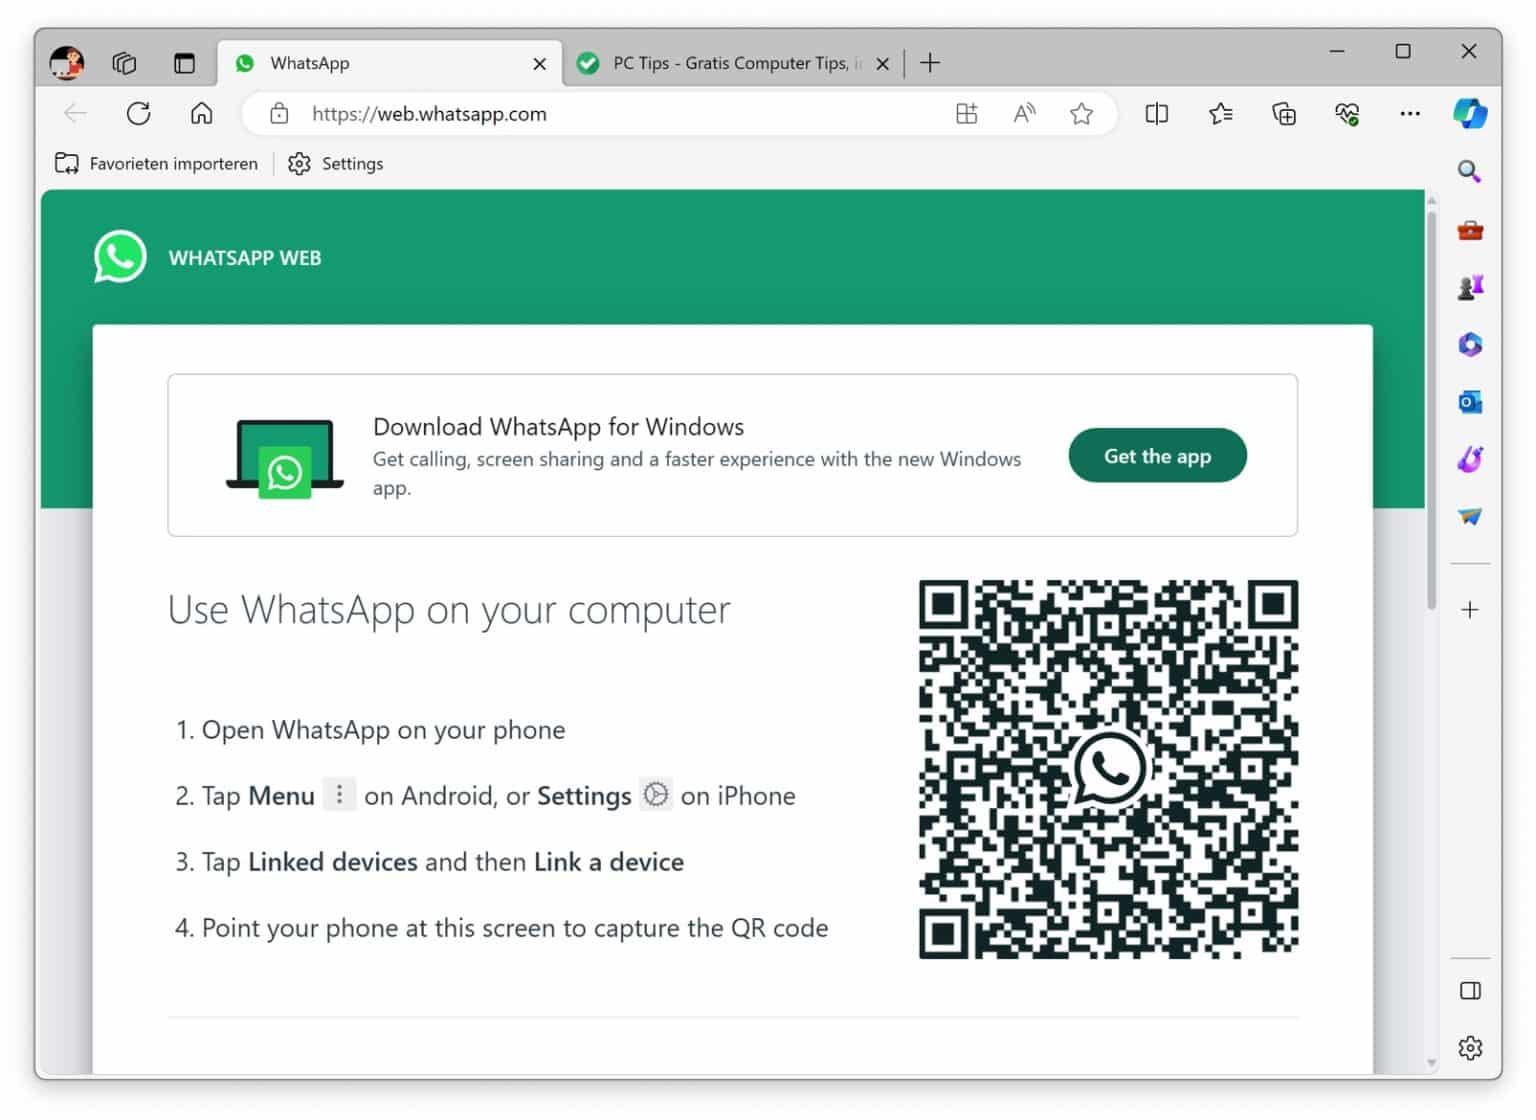View site information lock icon
Image resolution: width=1536 pixels, height=1120 pixels.
click(279, 113)
